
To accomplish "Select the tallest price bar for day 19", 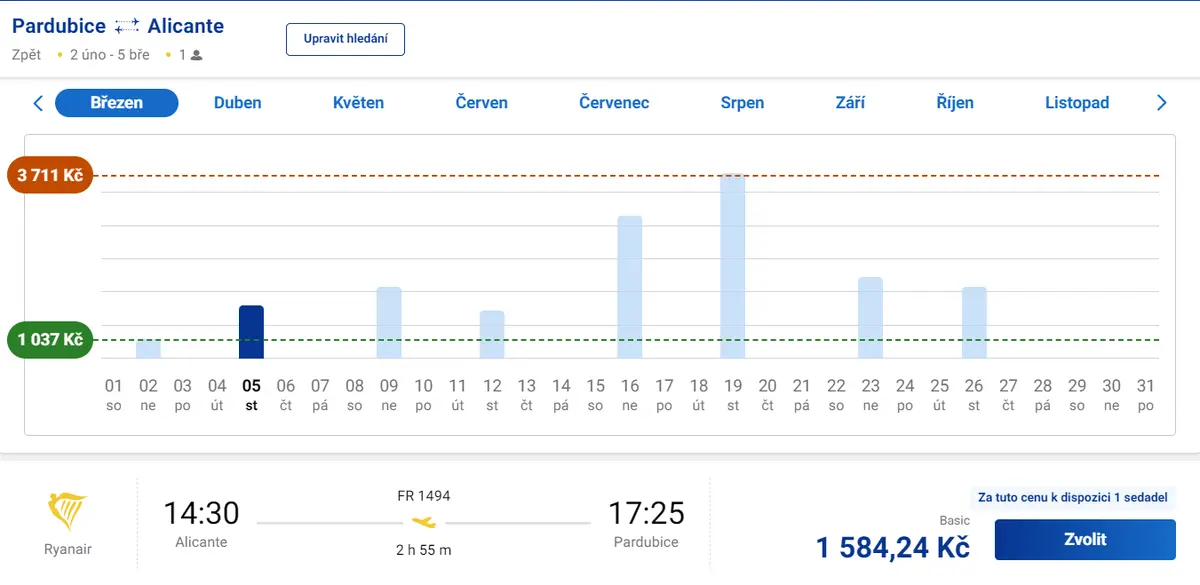I will pyautogui.click(x=733, y=266).
